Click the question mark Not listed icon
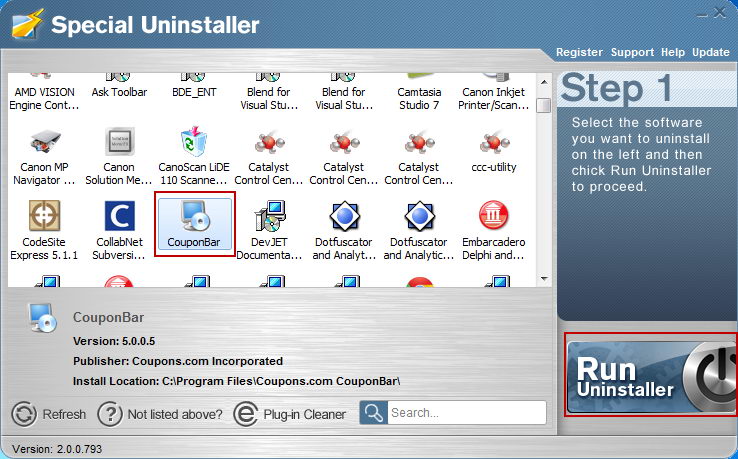This screenshot has width=738, height=459. coord(110,414)
